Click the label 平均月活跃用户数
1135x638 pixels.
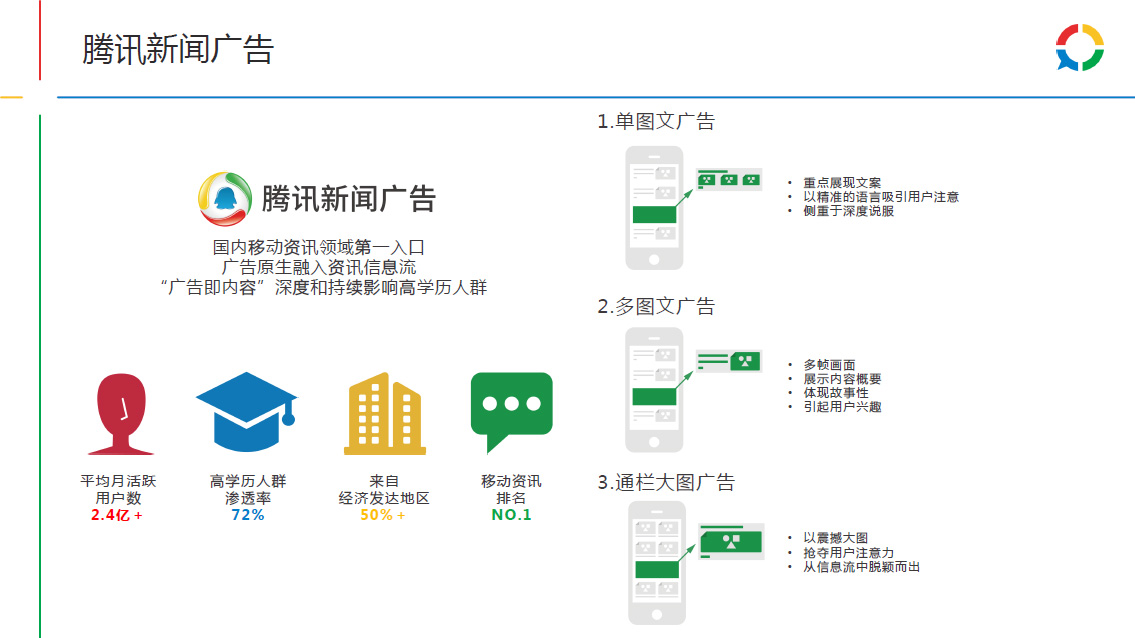[x=118, y=490]
